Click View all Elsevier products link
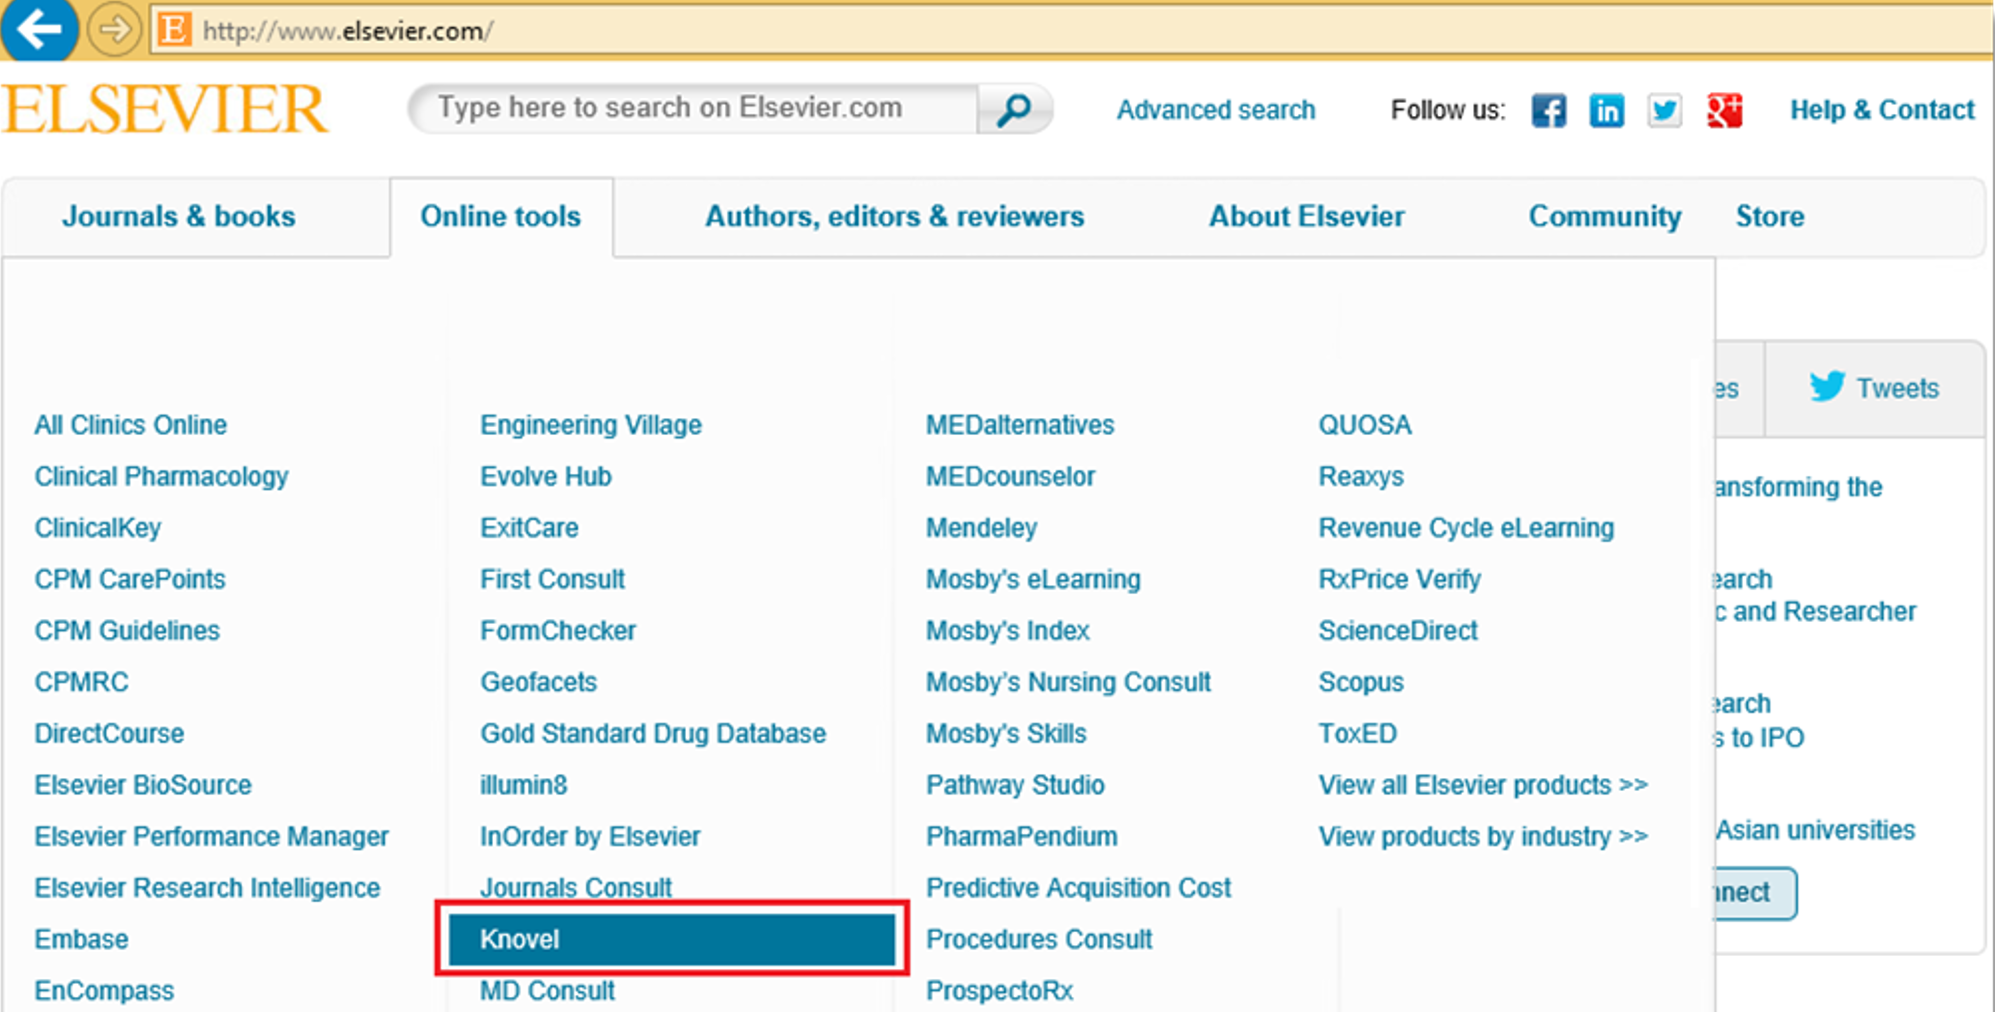This screenshot has height=1012, width=1995. 1483,785
